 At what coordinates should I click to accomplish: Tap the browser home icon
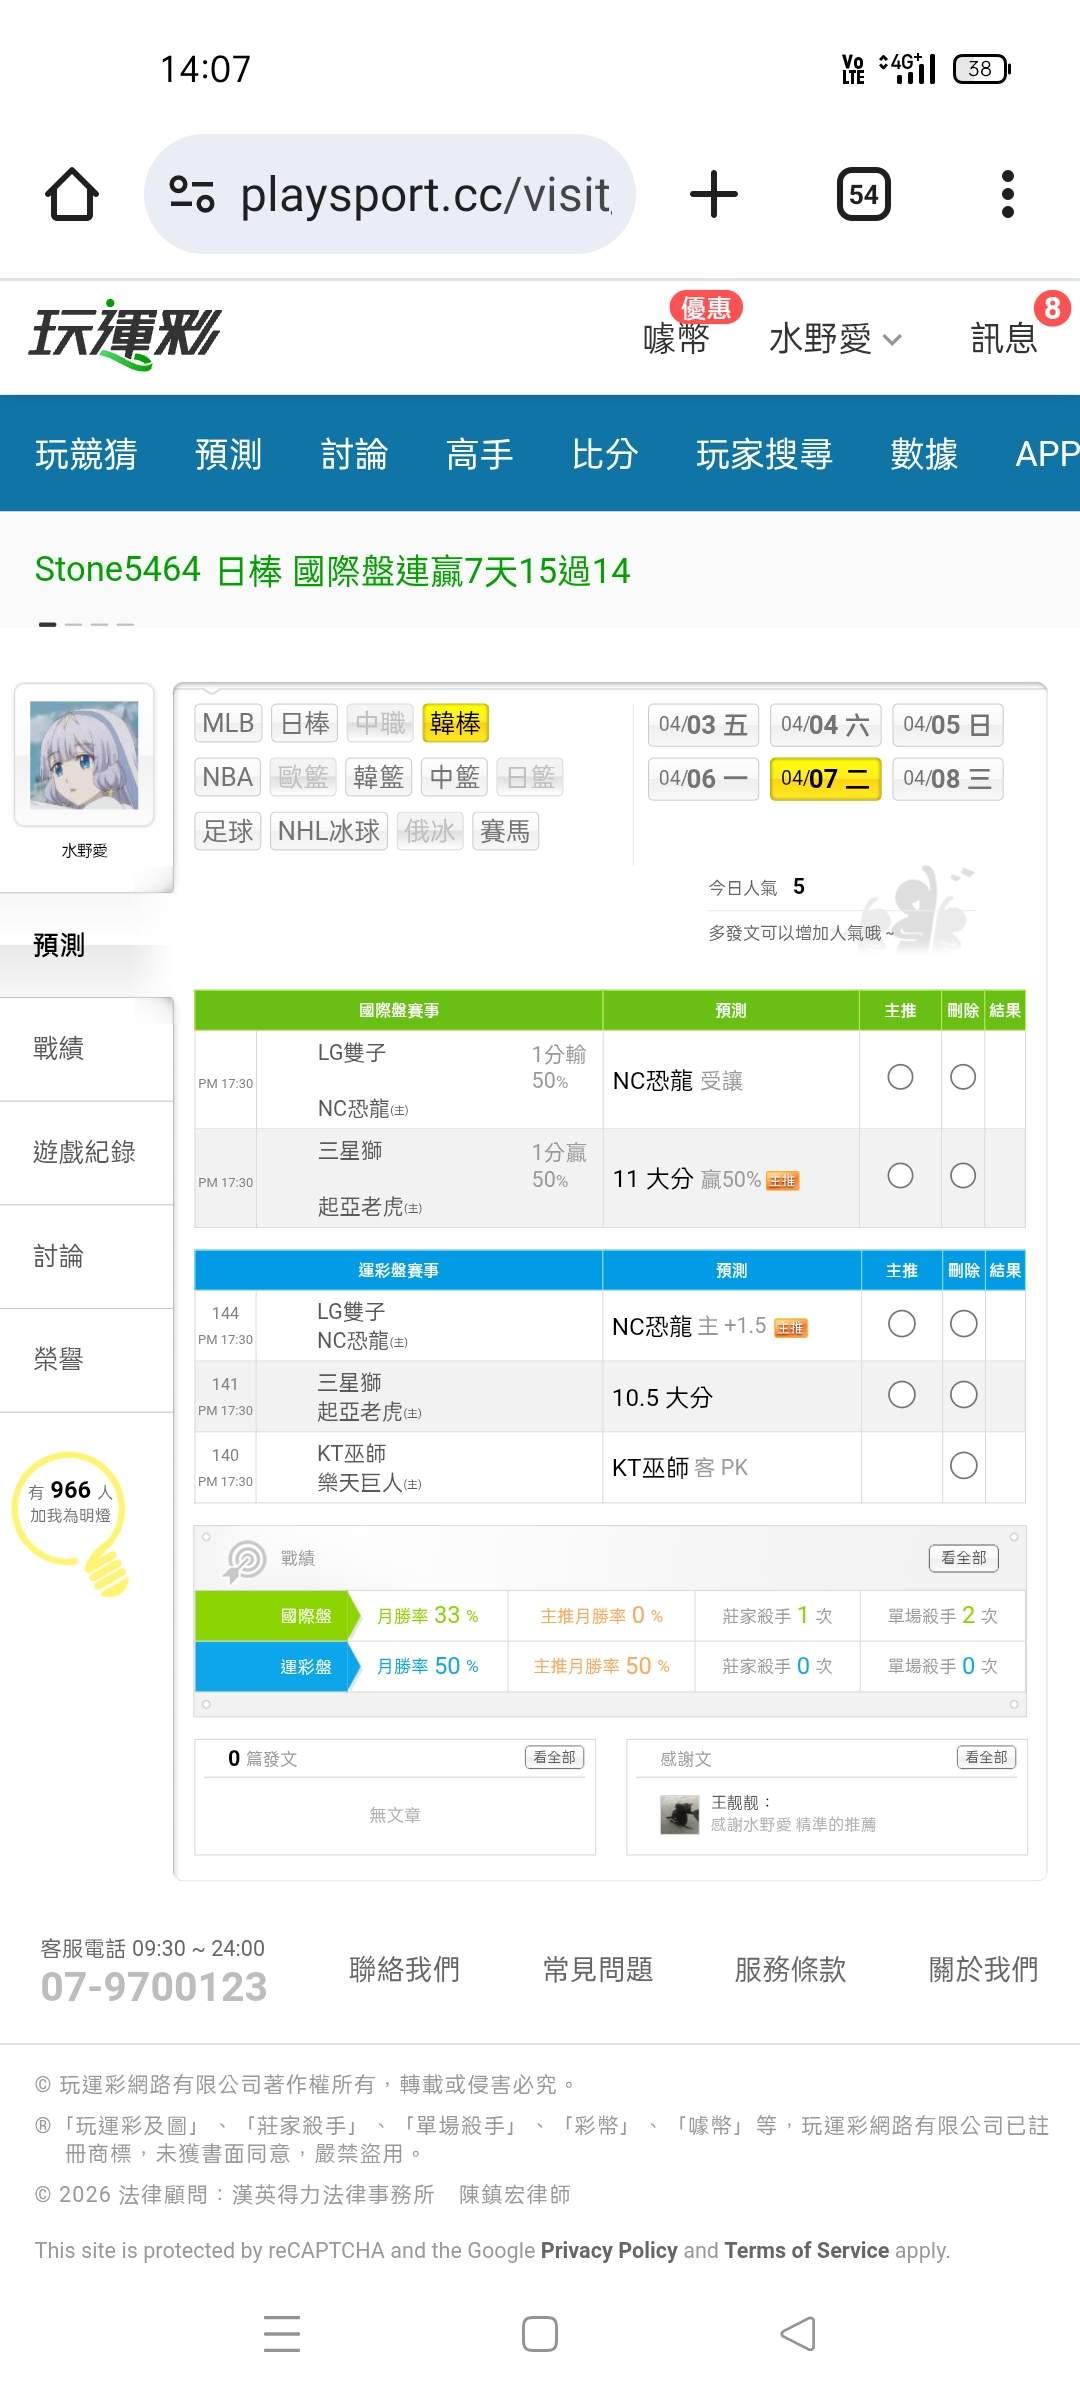point(72,193)
